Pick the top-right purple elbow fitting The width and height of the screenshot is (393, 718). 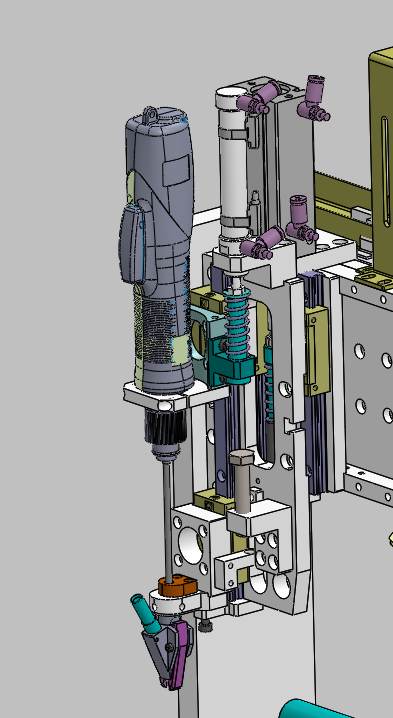click(313, 98)
